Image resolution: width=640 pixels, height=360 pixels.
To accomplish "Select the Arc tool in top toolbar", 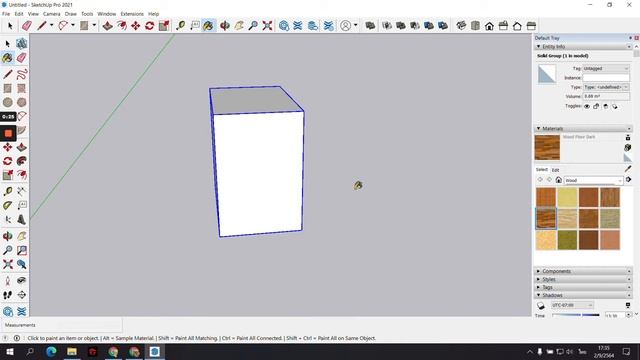I will (63, 26).
